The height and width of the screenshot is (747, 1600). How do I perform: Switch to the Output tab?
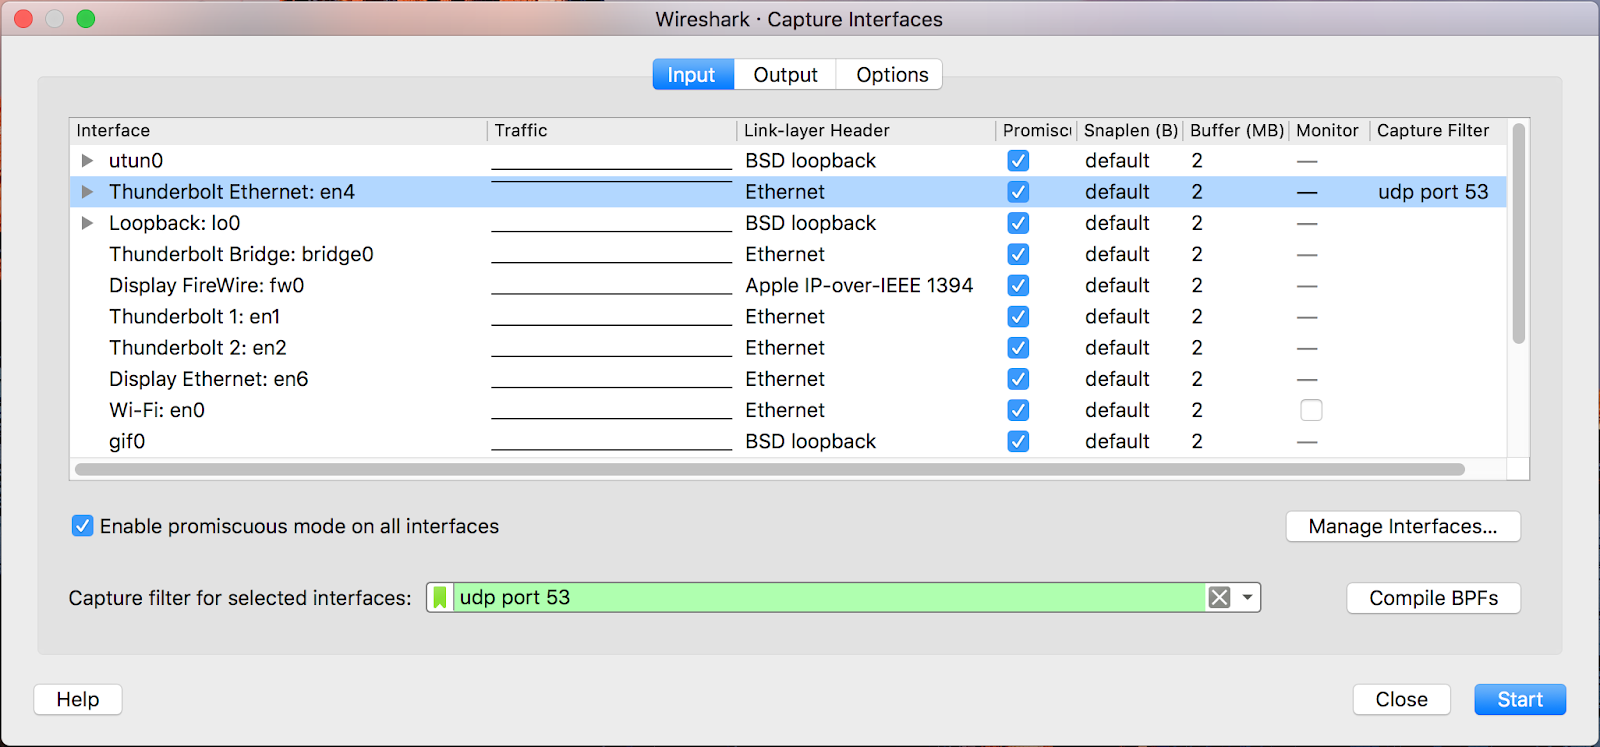coord(785,75)
